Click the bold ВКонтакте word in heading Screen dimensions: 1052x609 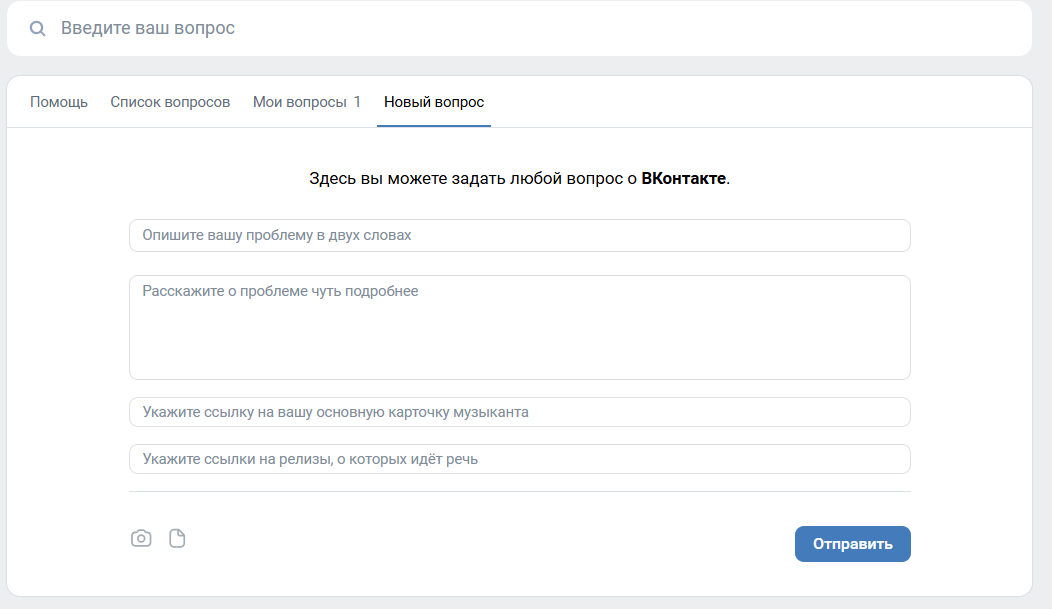[683, 180]
